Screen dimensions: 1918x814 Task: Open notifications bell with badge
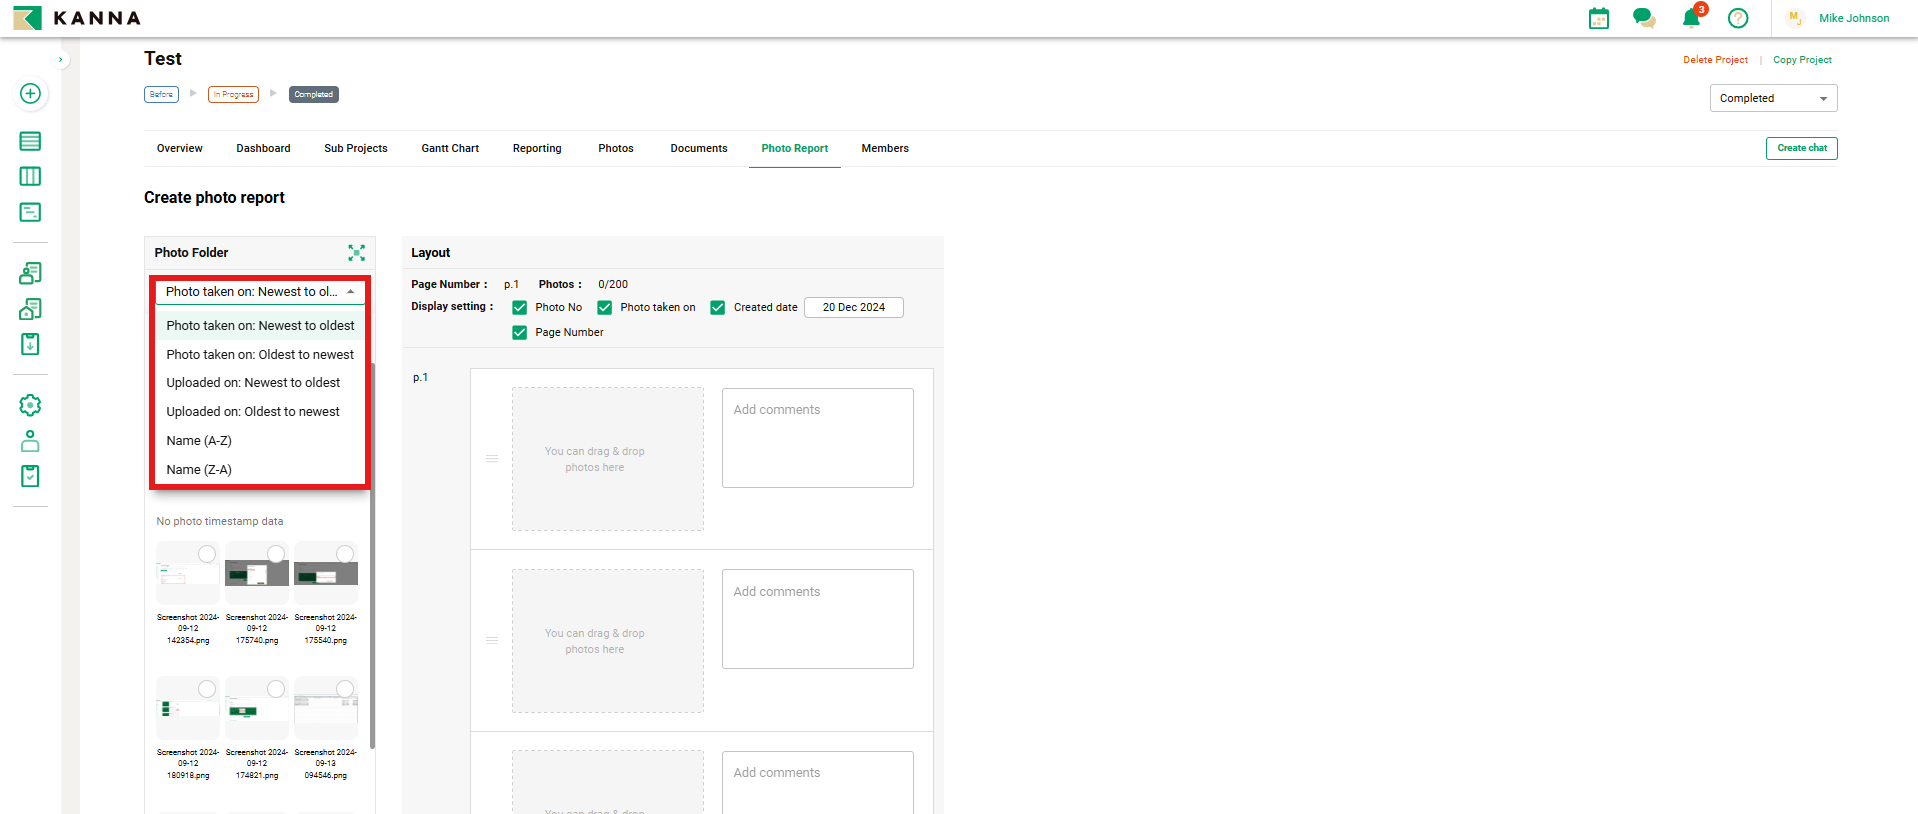(x=1691, y=18)
